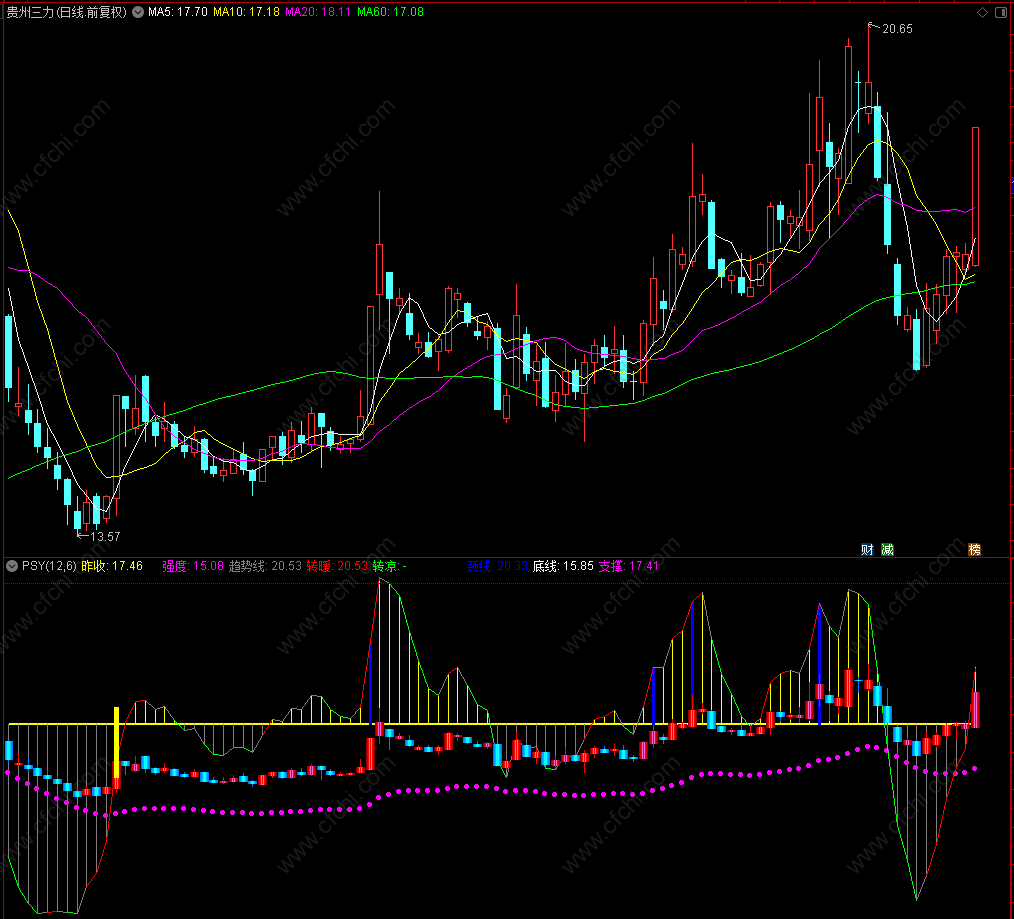This screenshot has height=919, width=1014.
Task: Click the MA20: 18.11 label
Action: pos(318,12)
